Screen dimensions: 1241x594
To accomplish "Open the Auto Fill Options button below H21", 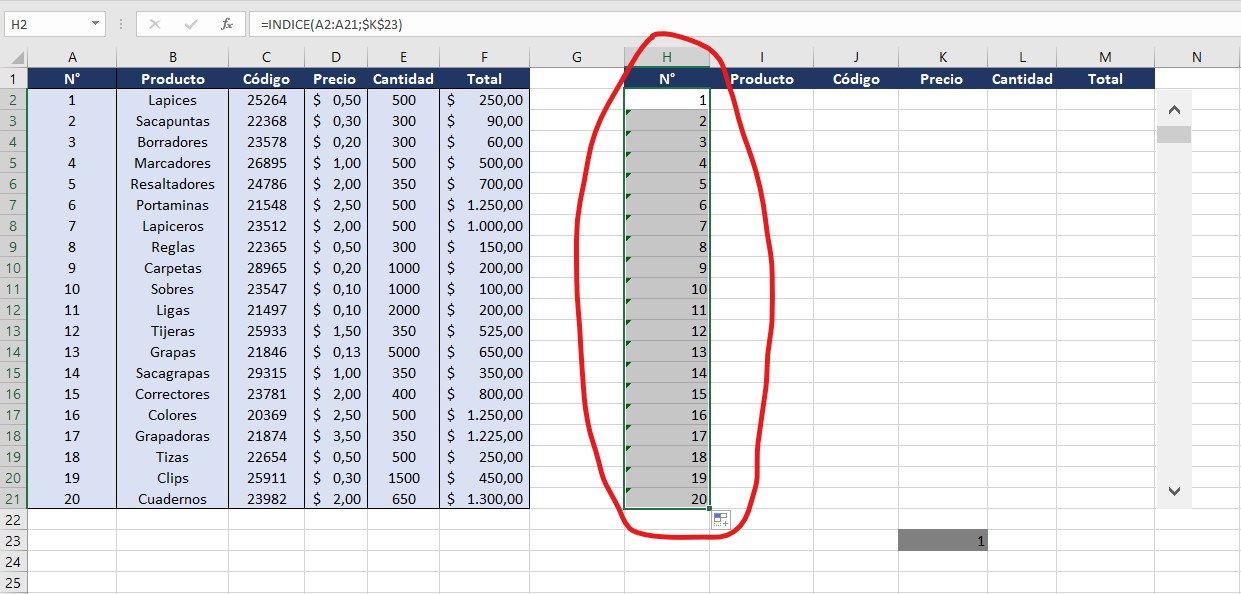I will coord(721,519).
